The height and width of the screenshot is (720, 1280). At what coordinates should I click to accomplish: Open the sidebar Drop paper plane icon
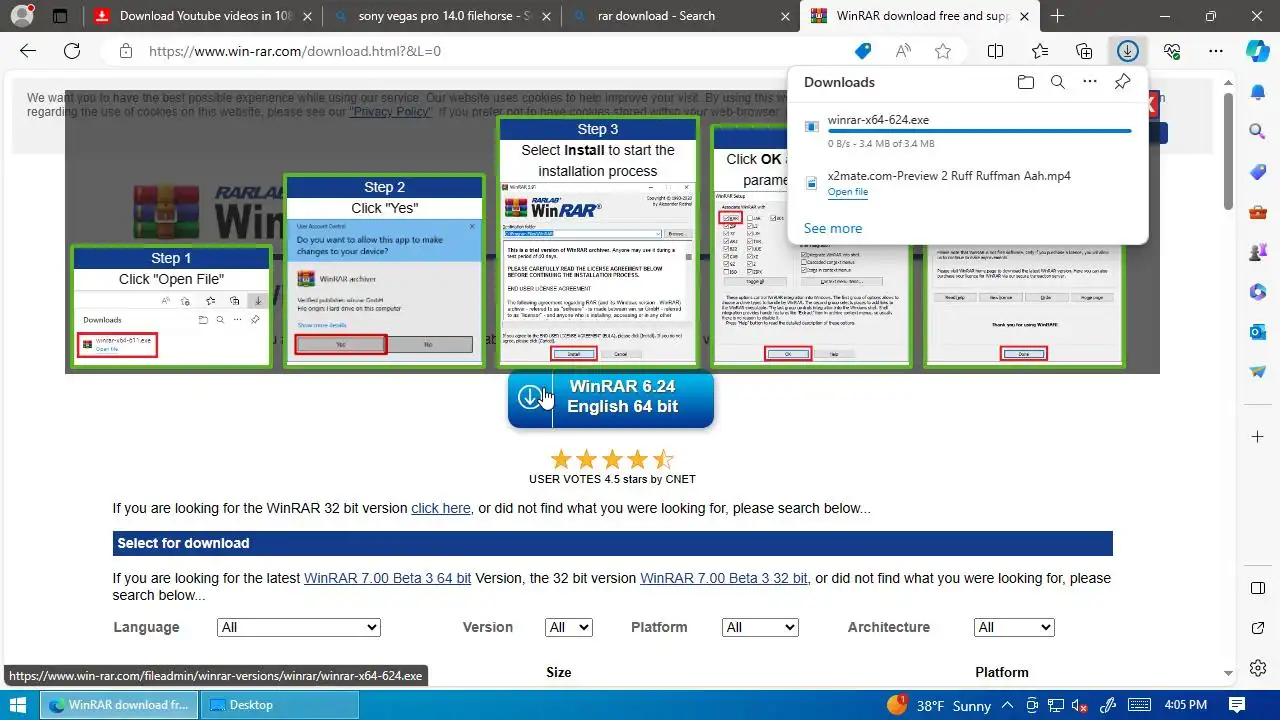point(1258,371)
